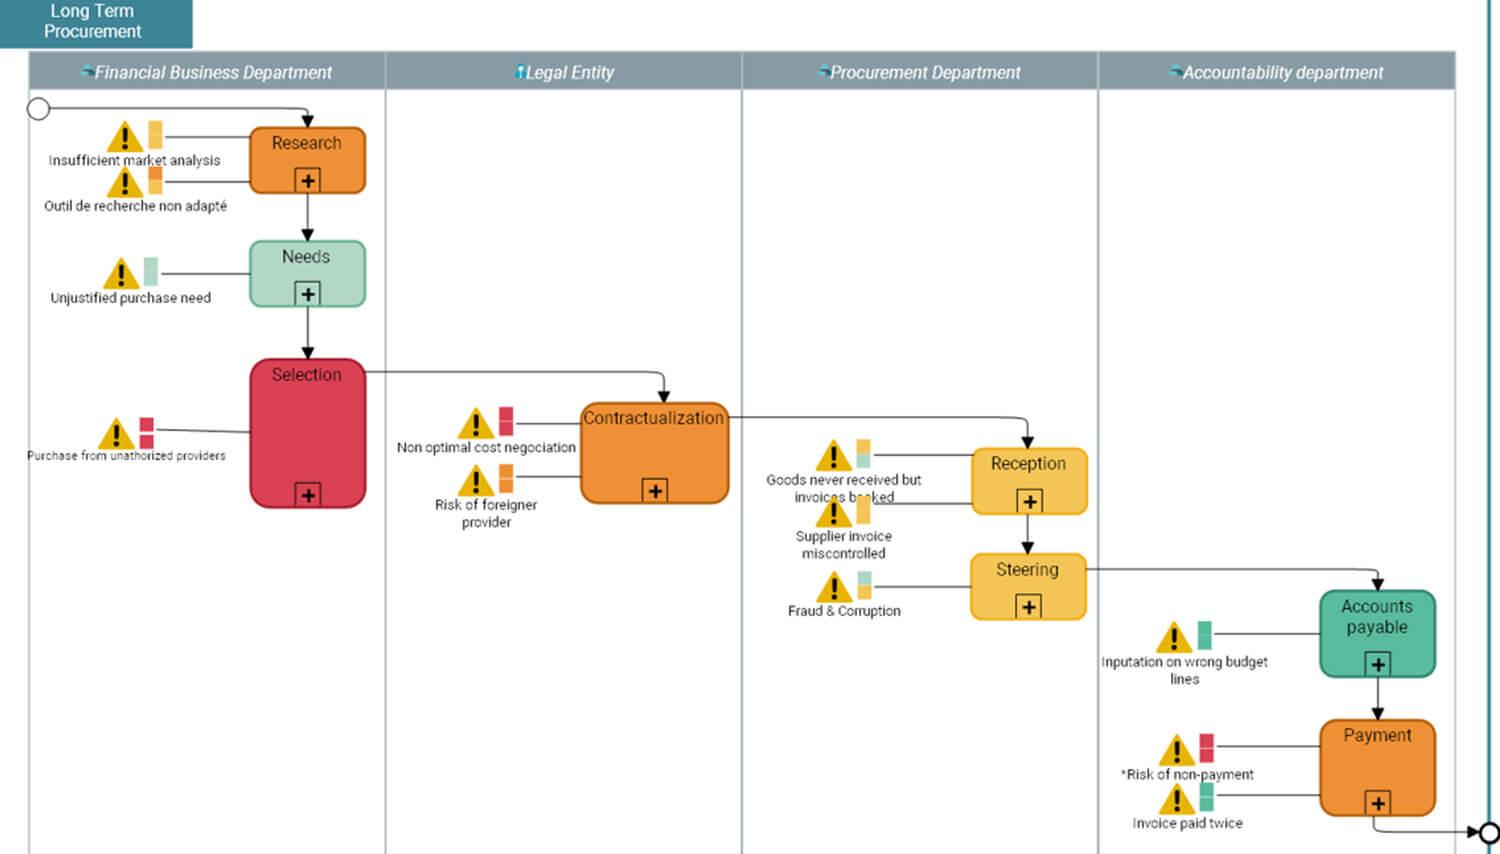The height and width of the screenshot is (854, 1500).
Task: Click the yellow severity swatch of Supplier invoice miscontrolled
Action: [863, 510]
